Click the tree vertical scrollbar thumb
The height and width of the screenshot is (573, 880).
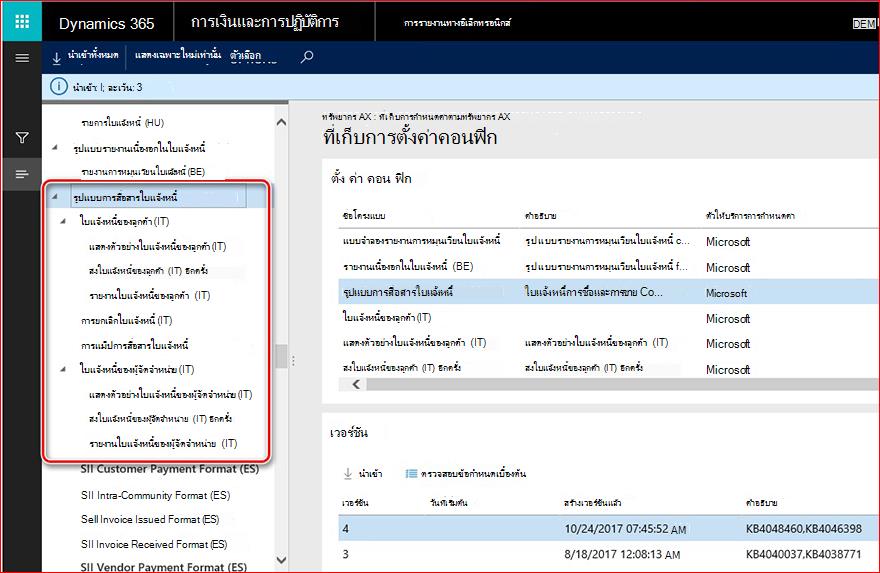coord(281,356)
